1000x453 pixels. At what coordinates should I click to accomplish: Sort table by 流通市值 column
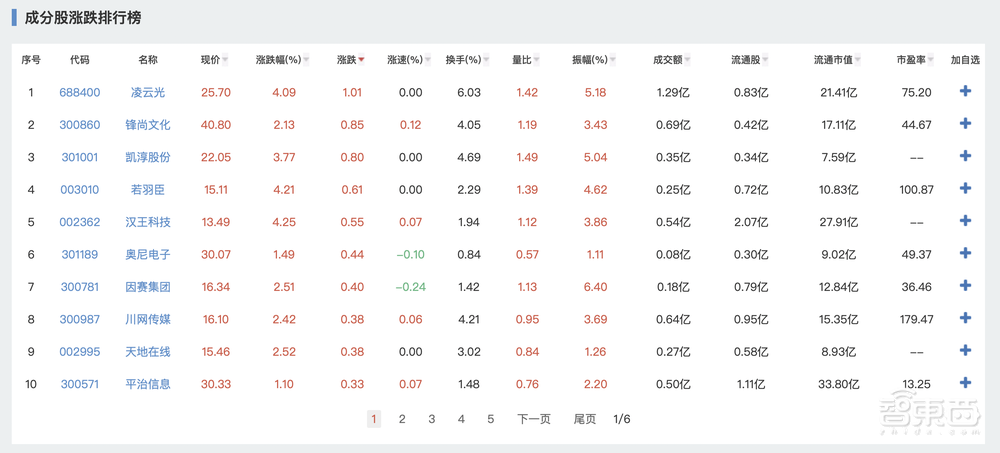point(837,60)
